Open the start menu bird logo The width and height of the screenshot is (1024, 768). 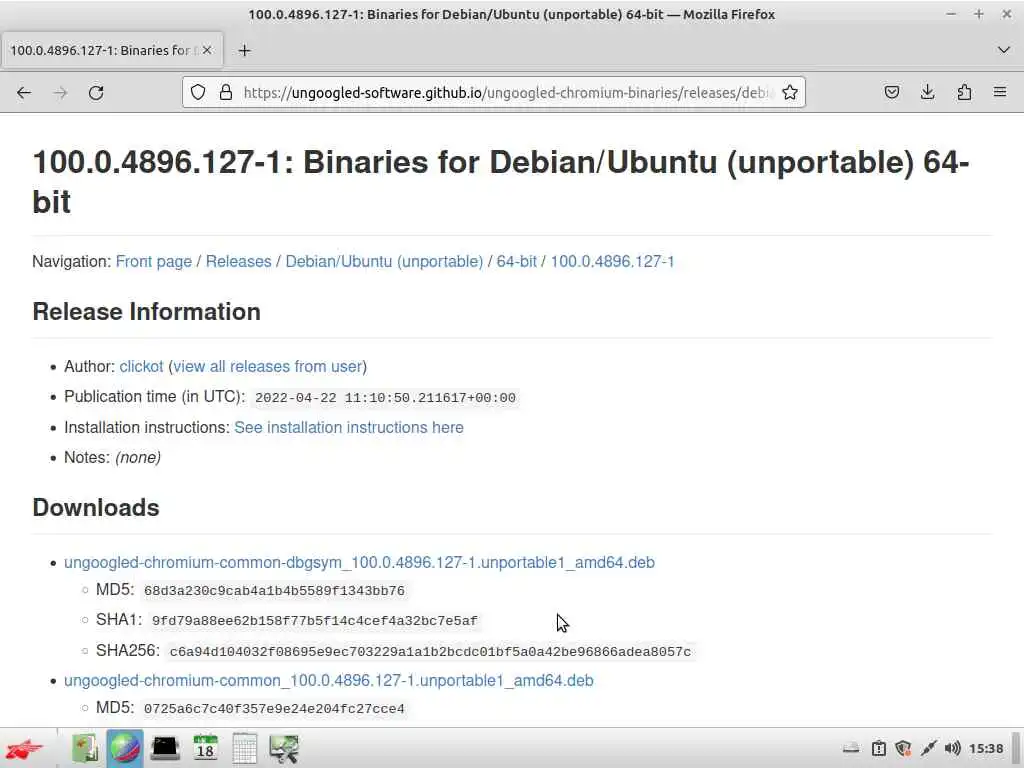coord(24,748)
